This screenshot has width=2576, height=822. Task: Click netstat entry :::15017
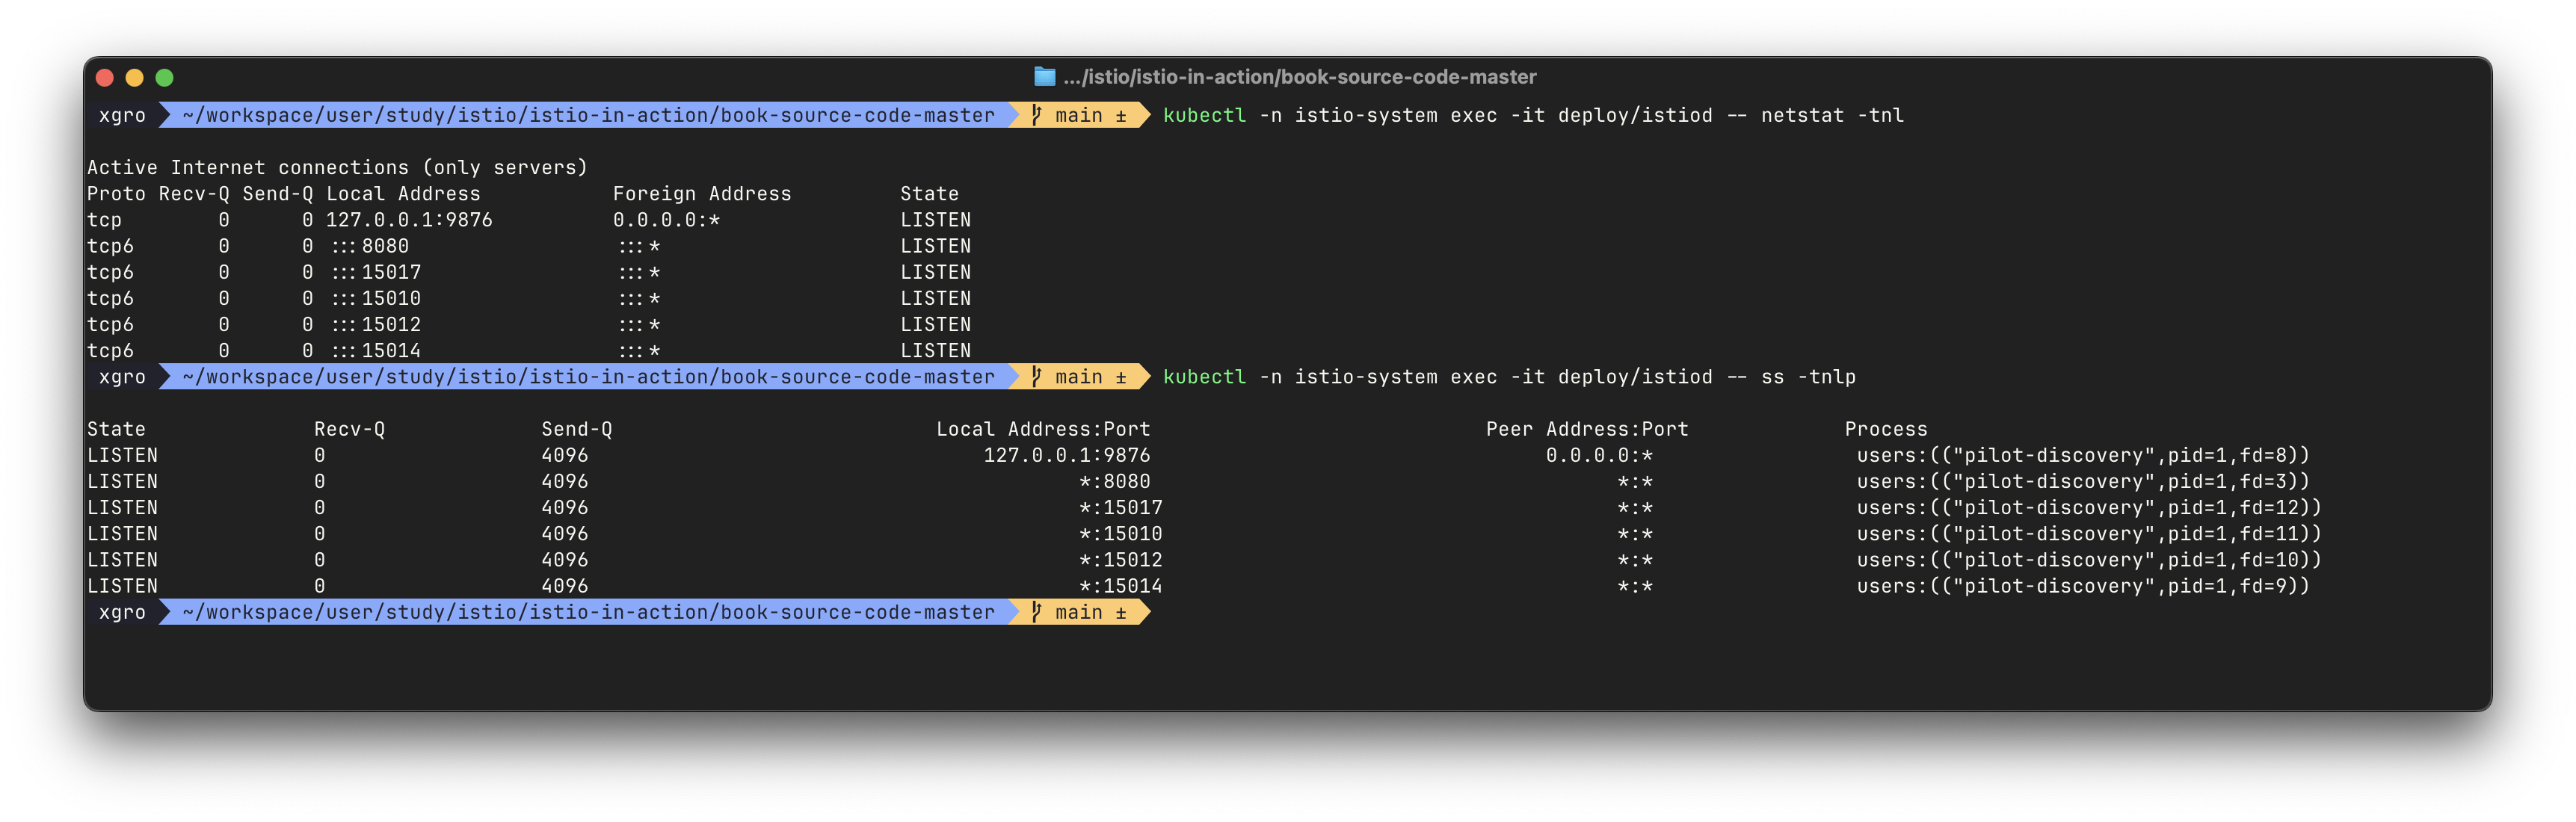tap(376, 272)
